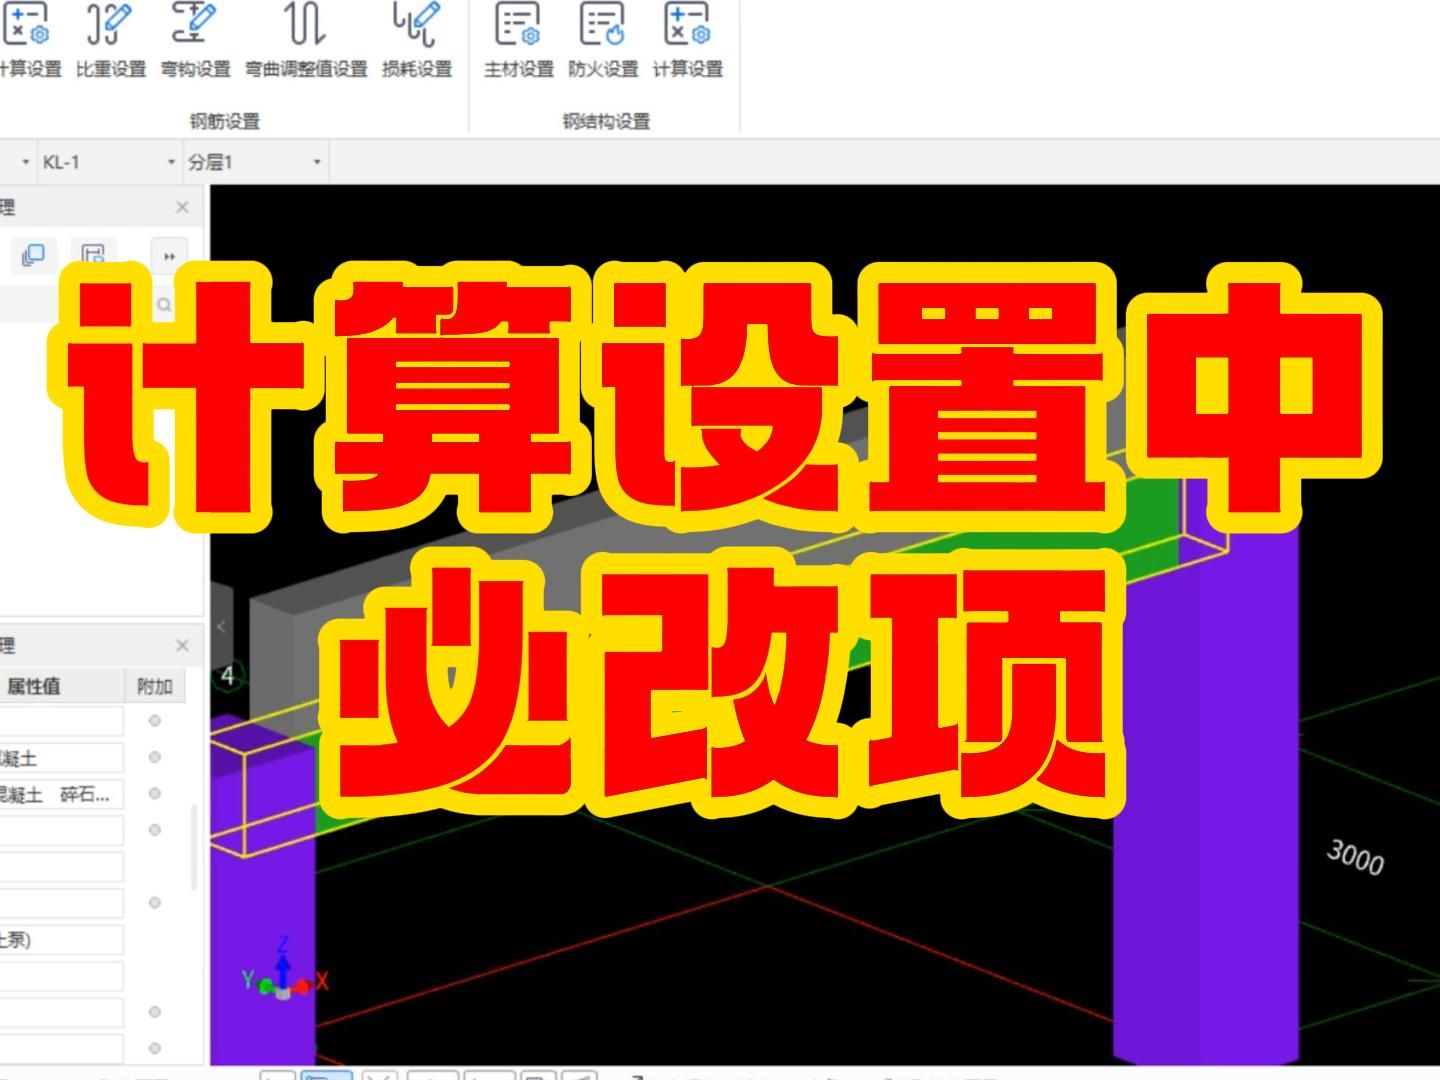The height and width of the screenshot is (1080, 1440).
Task: Open 计算设置 in the 钢结构设置 group
Action: tap(687, 40)
